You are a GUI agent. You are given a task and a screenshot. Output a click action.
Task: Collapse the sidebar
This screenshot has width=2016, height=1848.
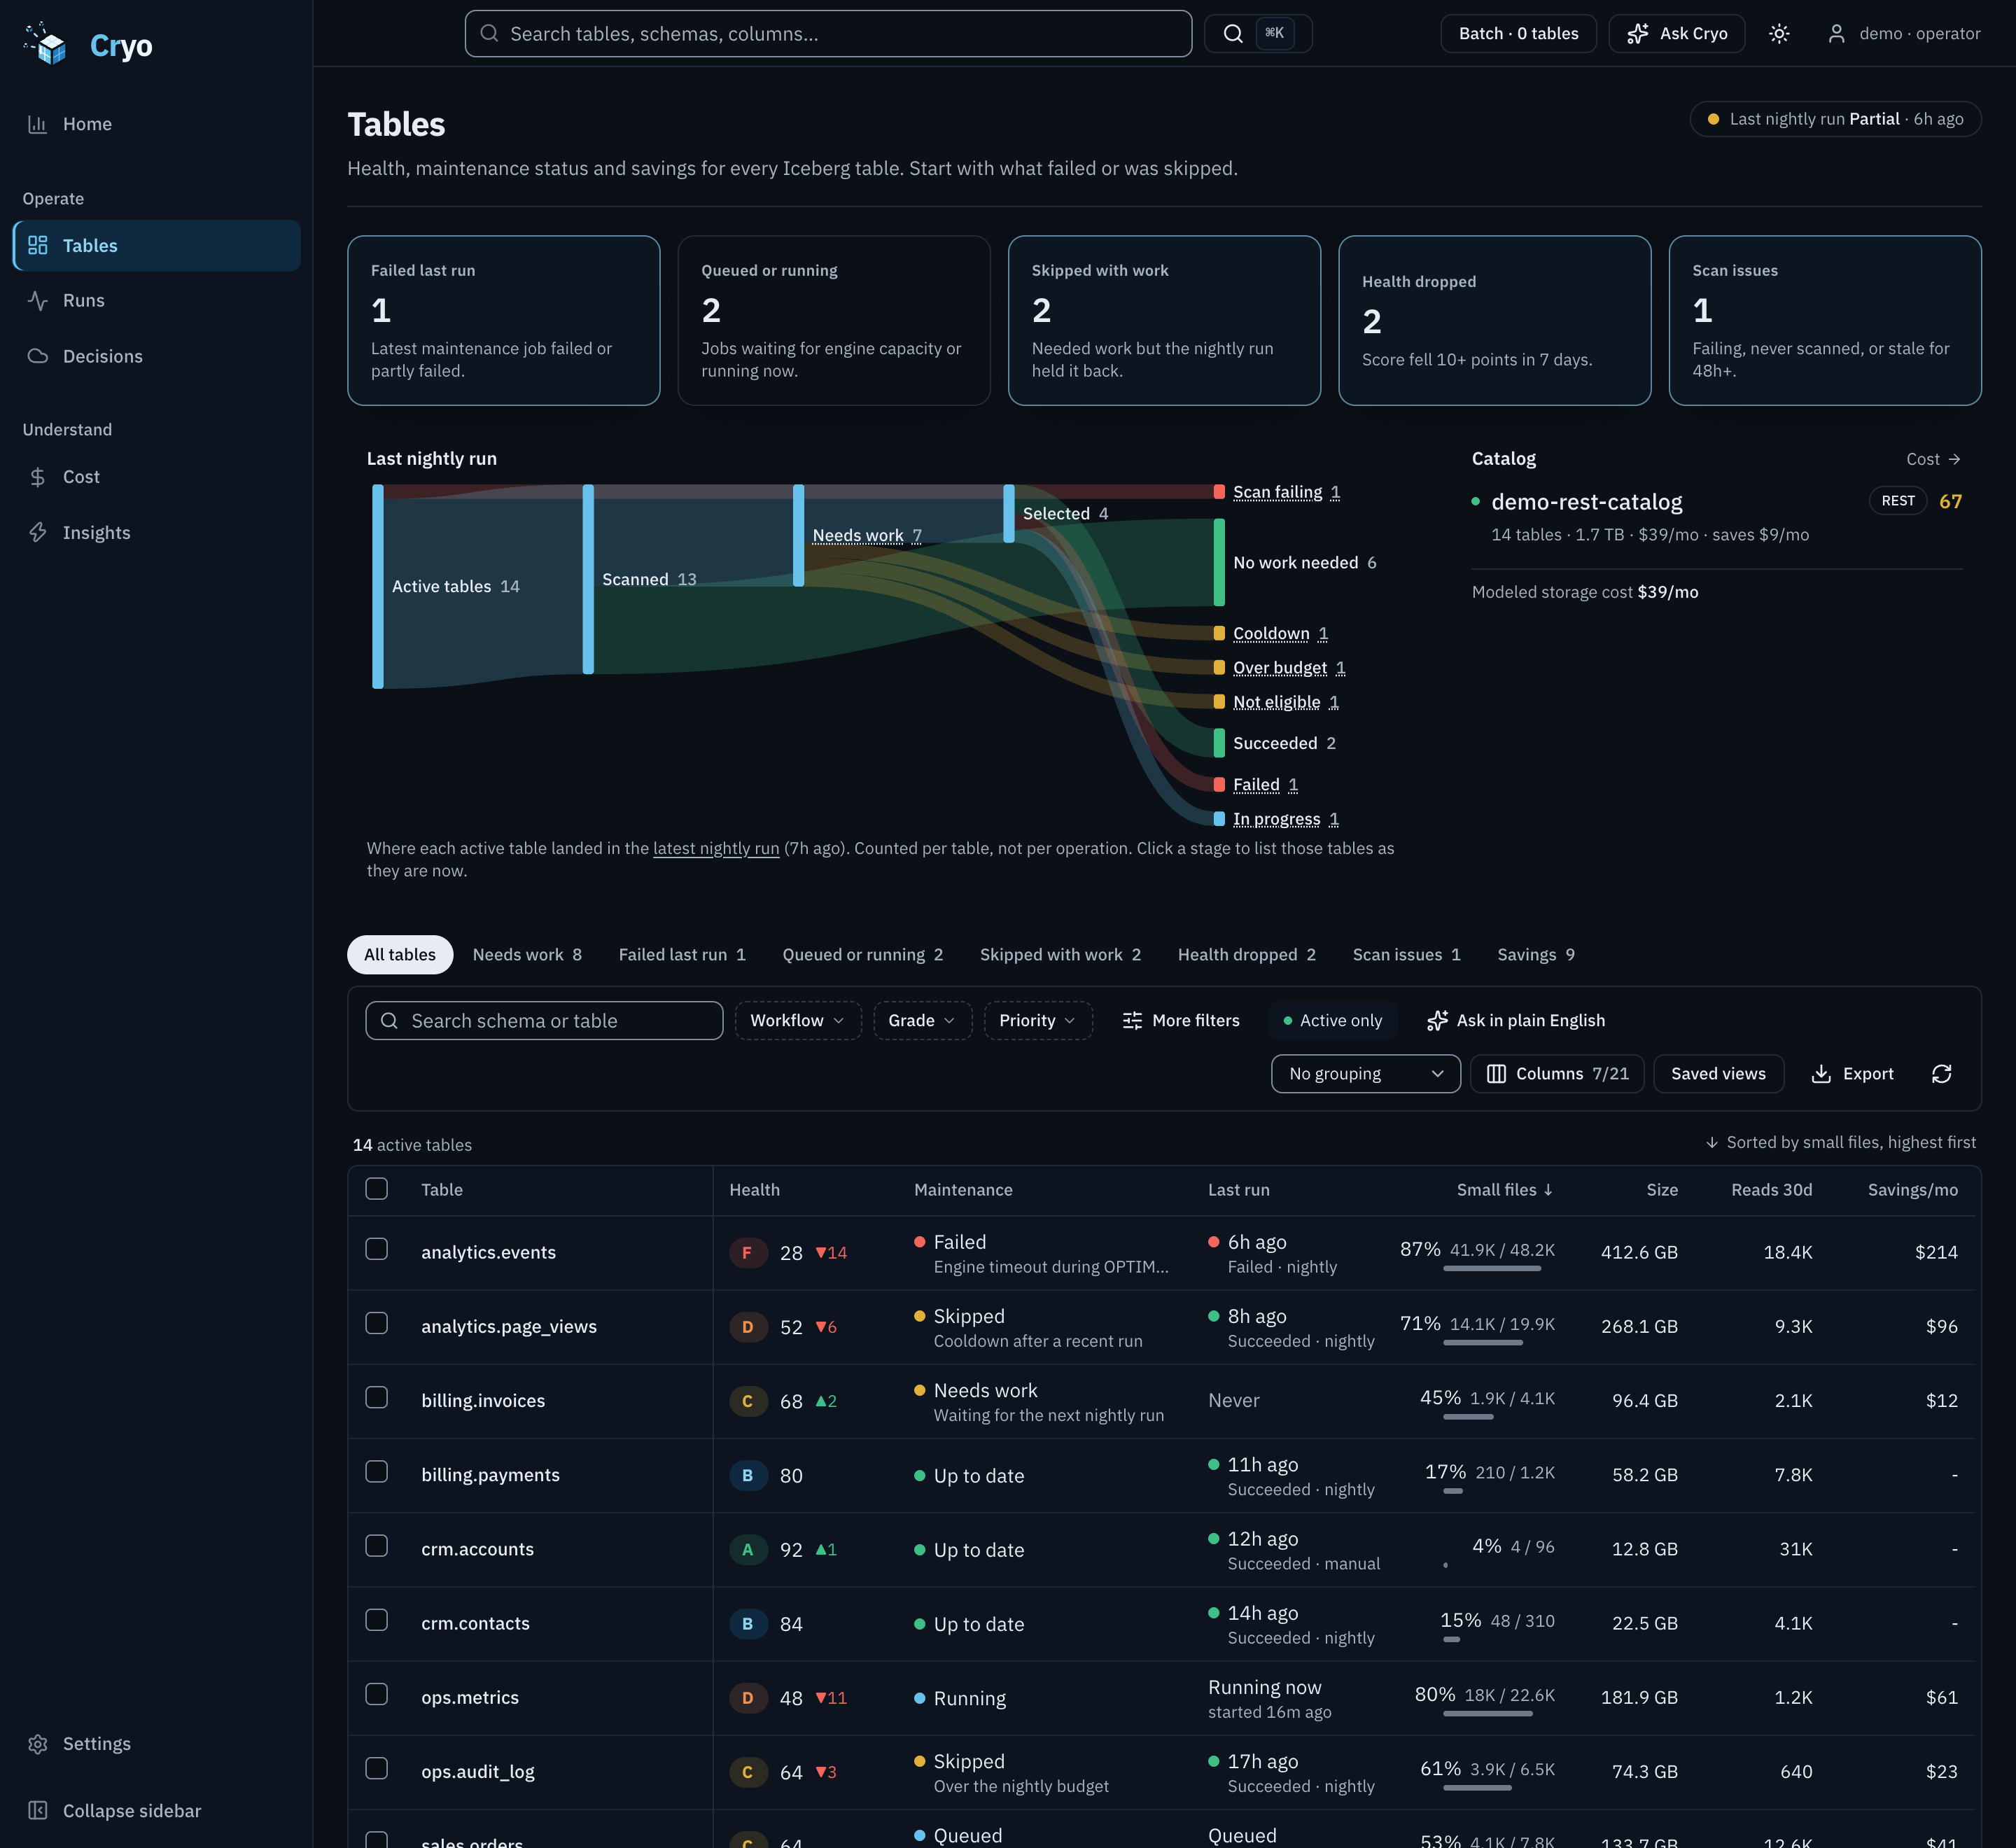click(x=156, y=1810)
